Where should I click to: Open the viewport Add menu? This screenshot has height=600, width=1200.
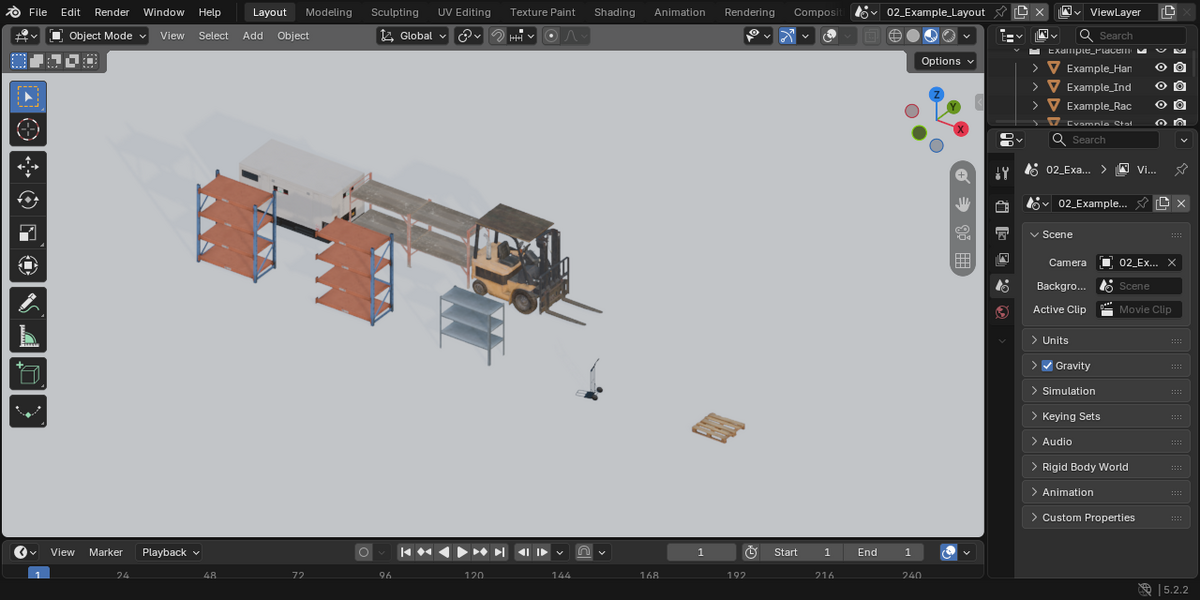point(253,35)
